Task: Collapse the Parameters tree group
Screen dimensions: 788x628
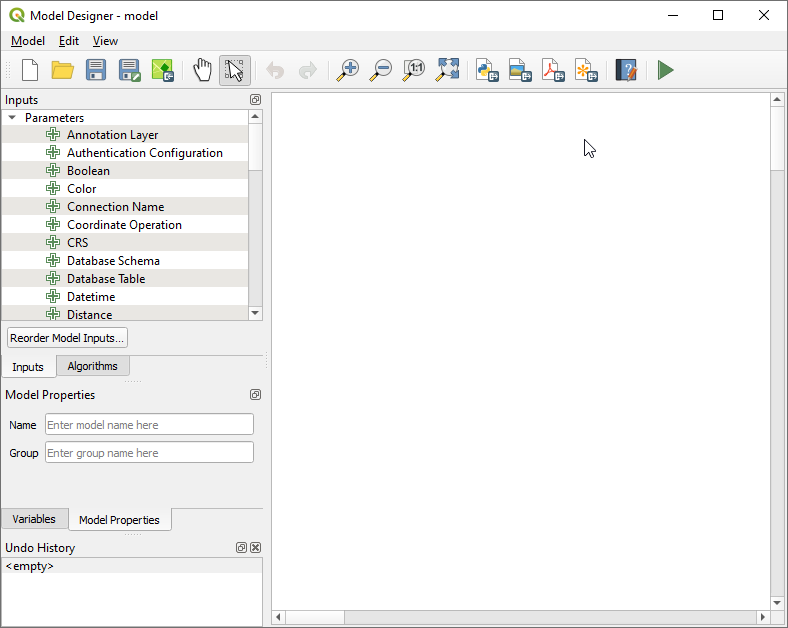Action: coord(12,118)
